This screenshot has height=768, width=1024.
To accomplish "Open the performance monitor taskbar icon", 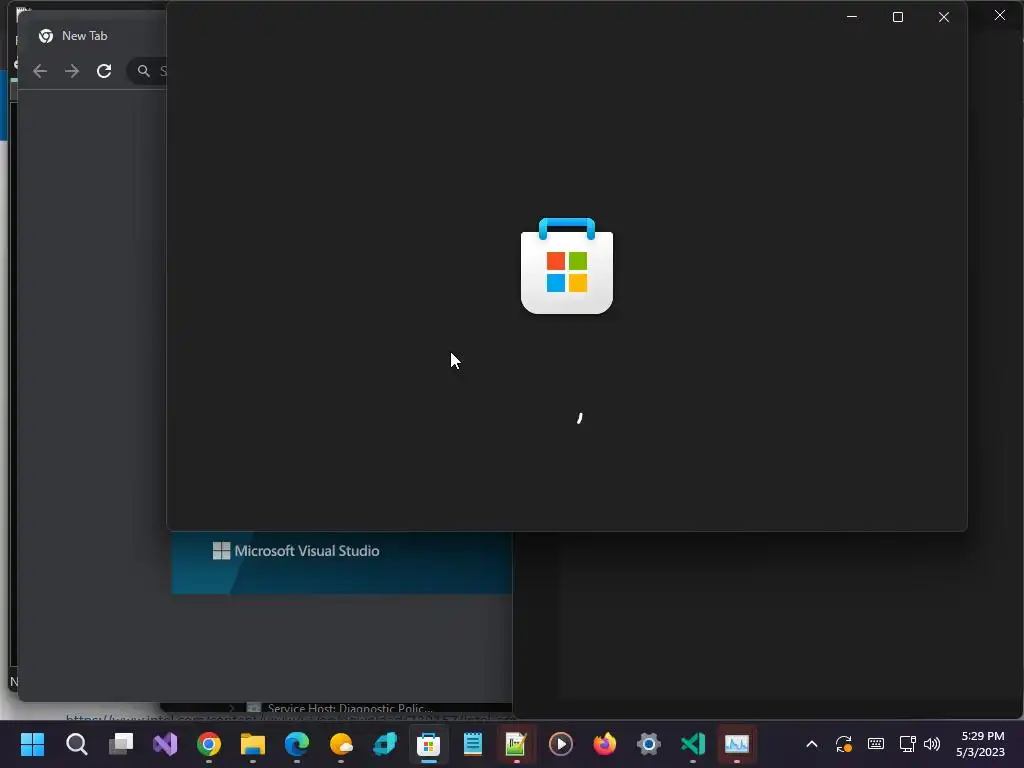I will (737, 744).
